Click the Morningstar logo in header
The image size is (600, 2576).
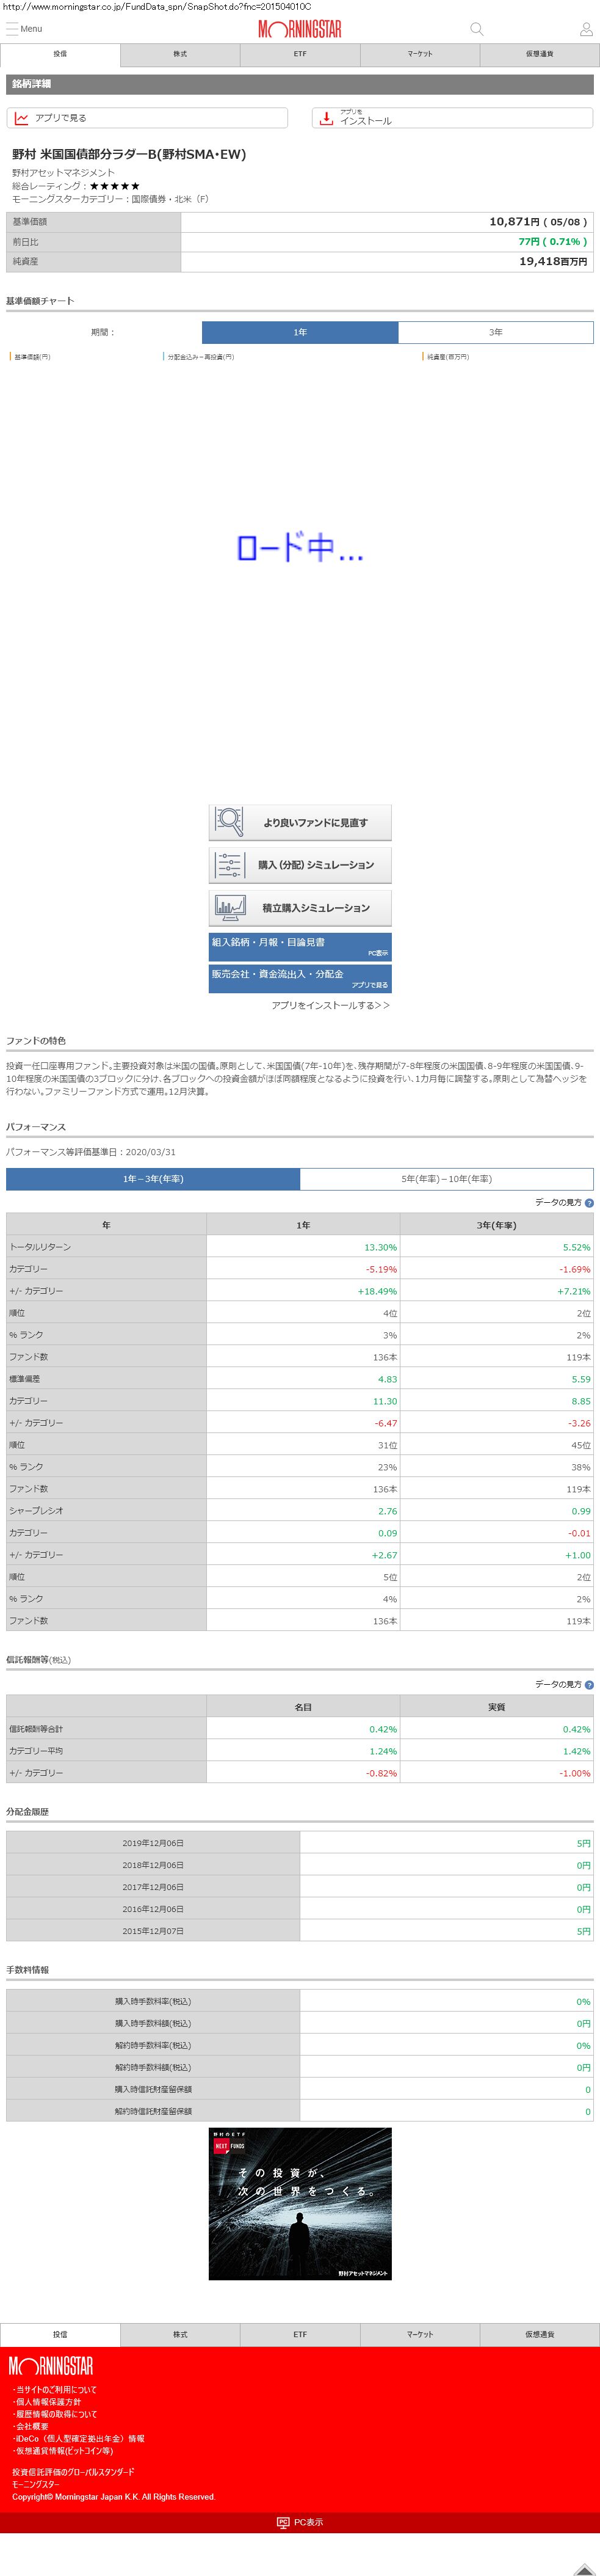pyautogui.click(x=300, y=29)
